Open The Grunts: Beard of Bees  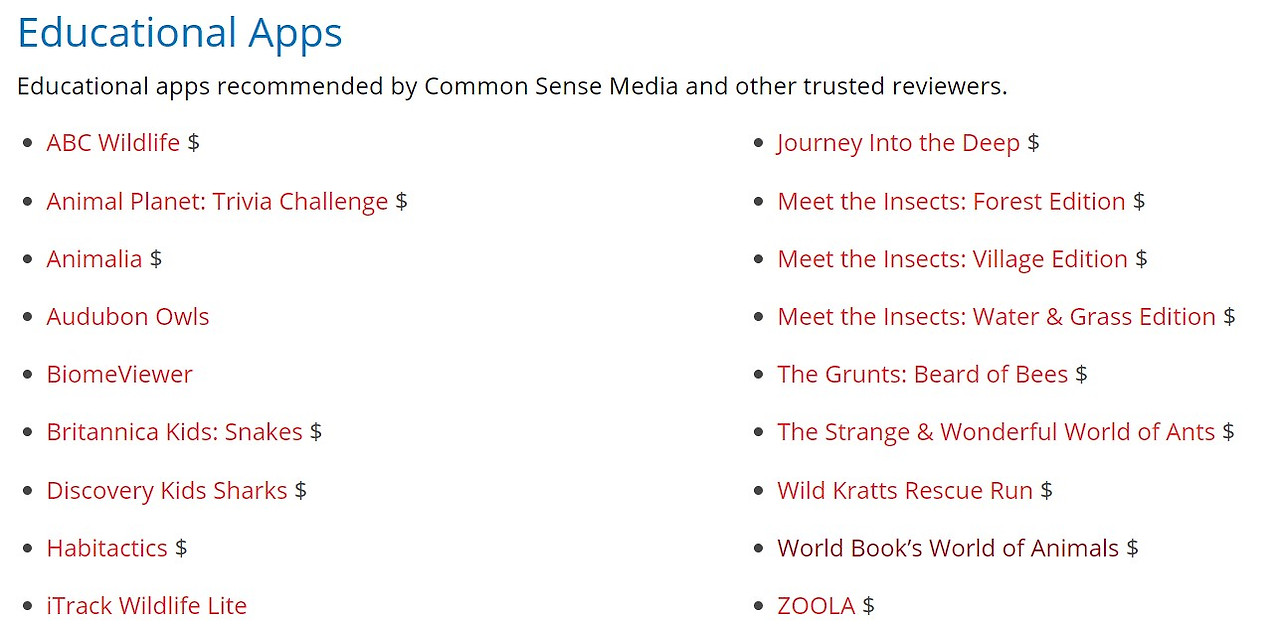922,375
